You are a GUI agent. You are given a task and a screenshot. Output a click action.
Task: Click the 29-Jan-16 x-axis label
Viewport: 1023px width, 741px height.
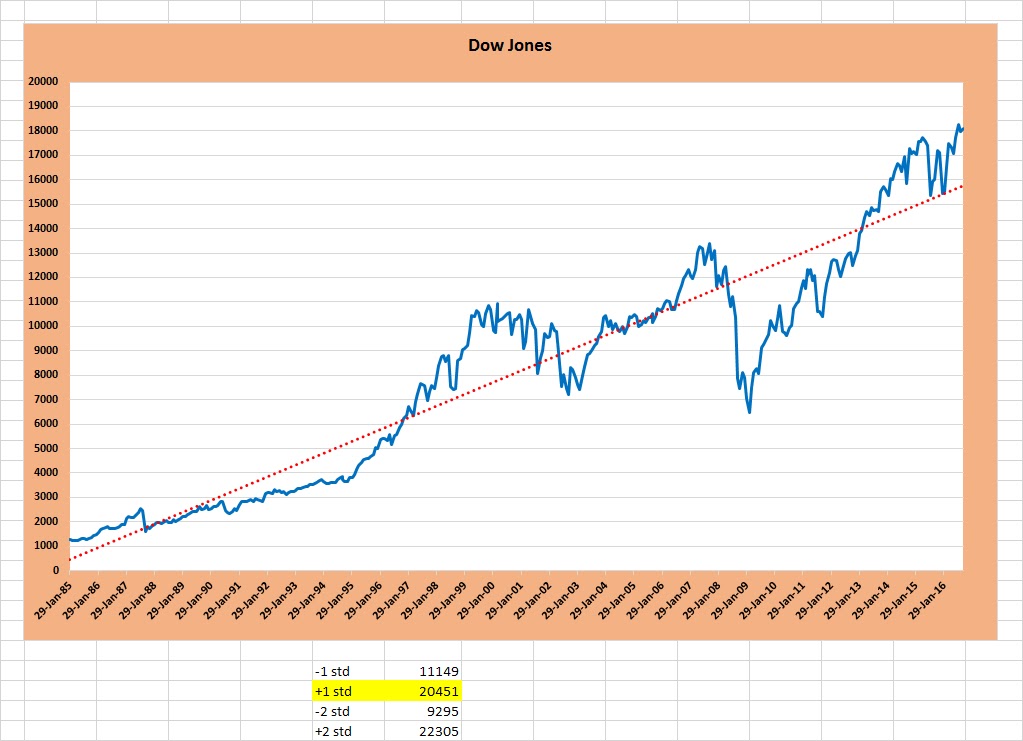(927, 599)
